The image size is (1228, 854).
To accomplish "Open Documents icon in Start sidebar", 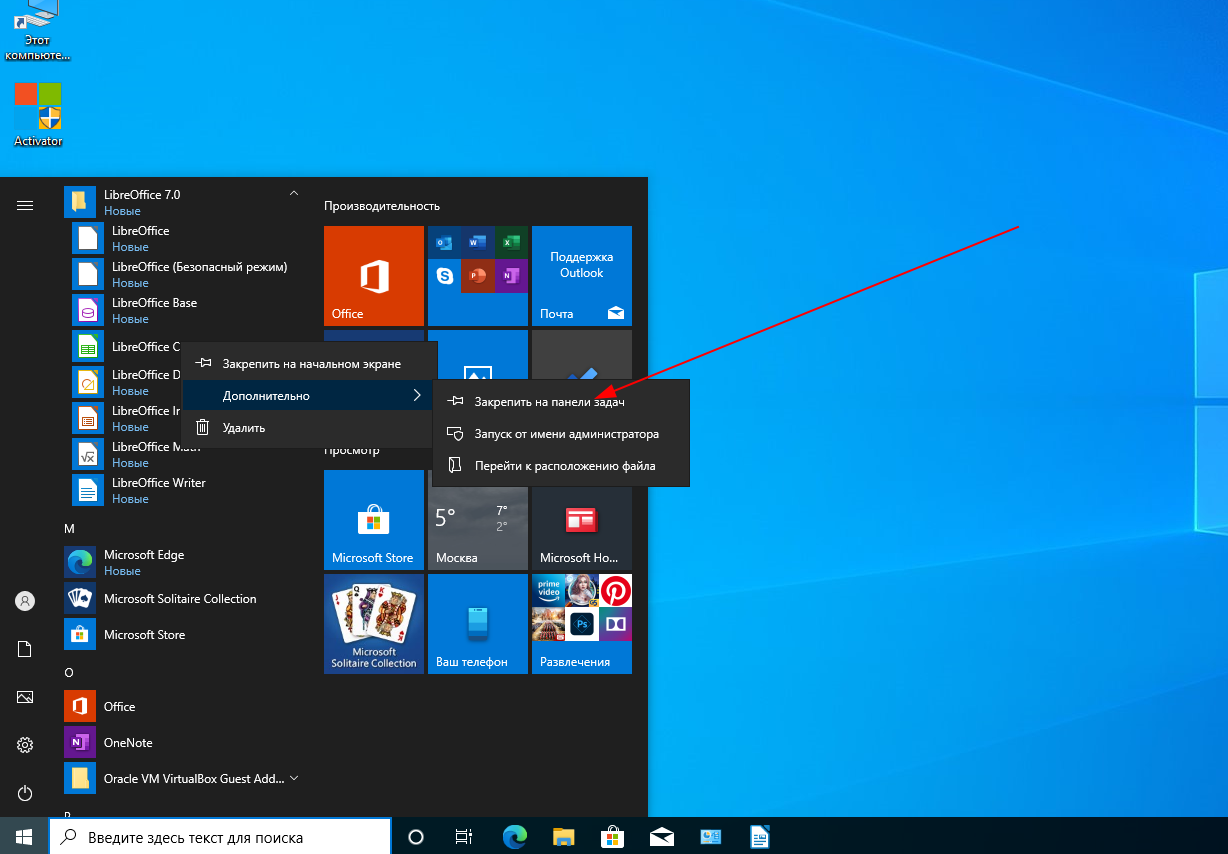I will [x=25, y=649].
